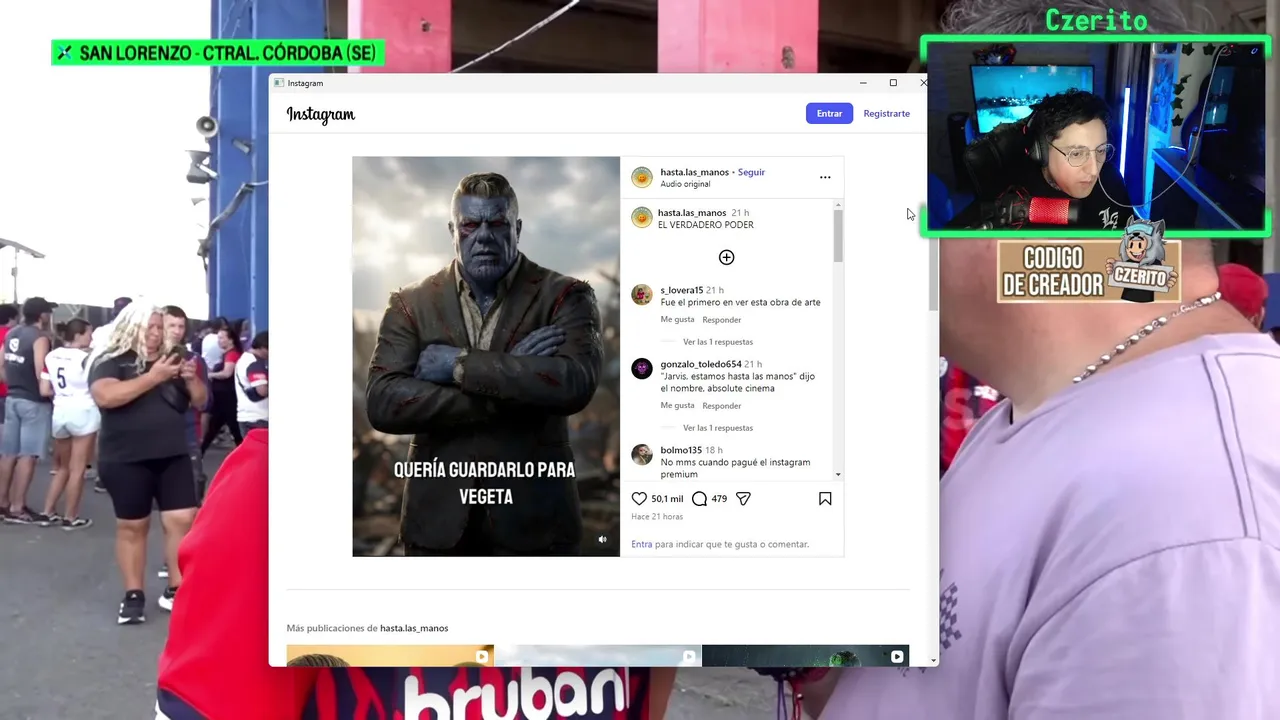
Task: Click the caption author's avatar beside EL VERDADERO PODER
Action: point(642,218)
